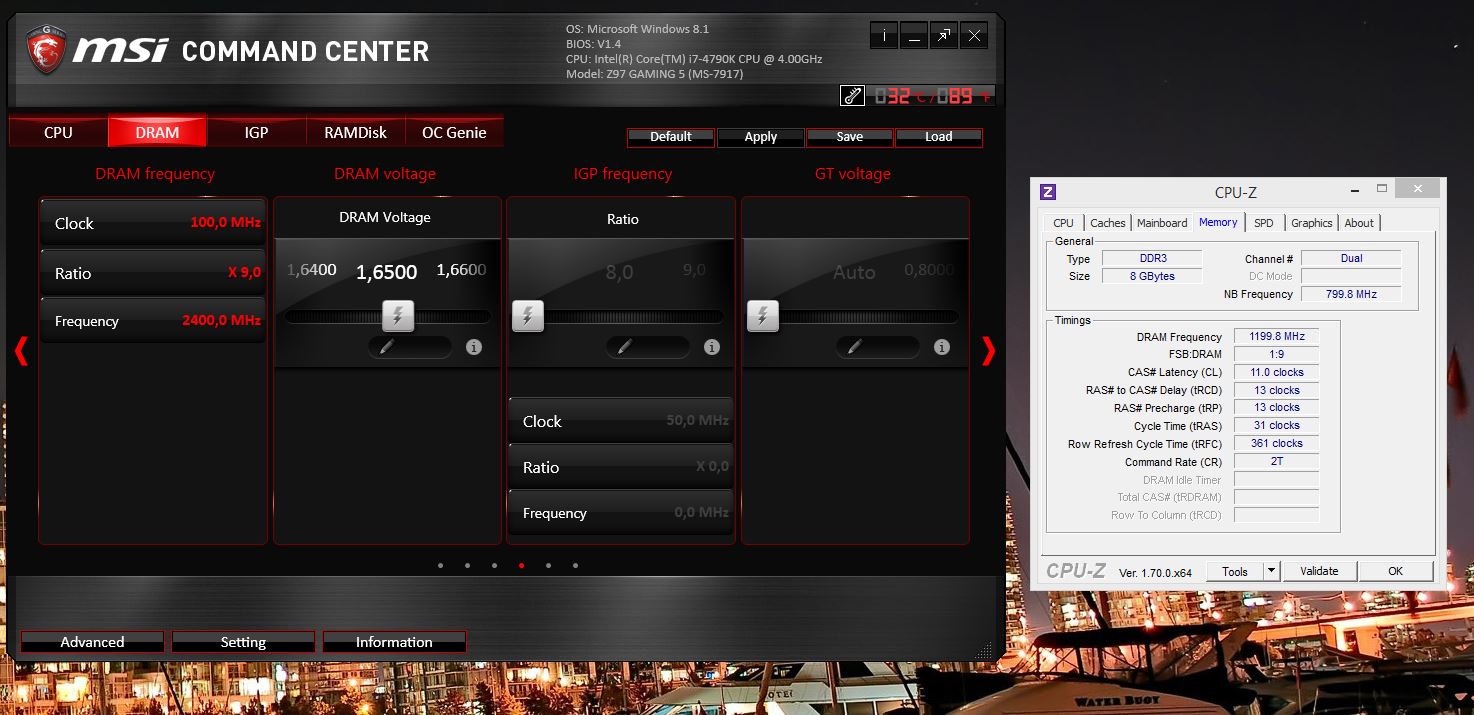Switch to CPU-Z Mainboard tab

[1162, 223]
